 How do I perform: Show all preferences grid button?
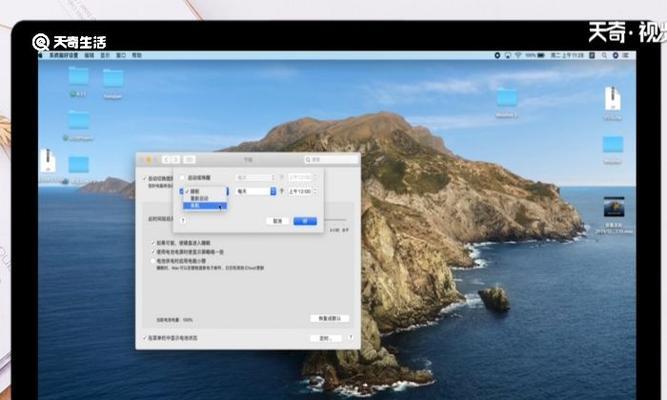click(x=189, y=160)
